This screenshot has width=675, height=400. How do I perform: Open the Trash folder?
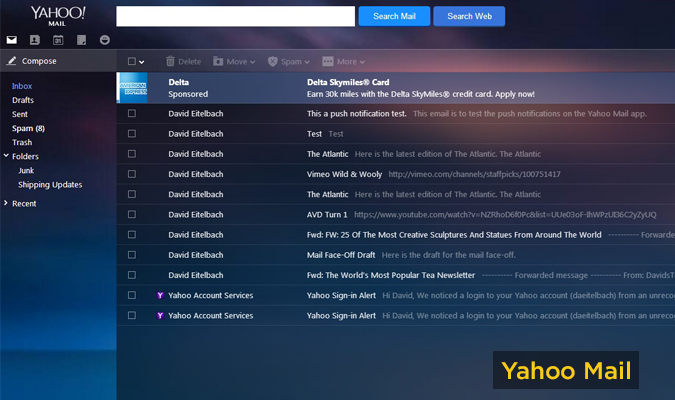click(x=22, y=142)
